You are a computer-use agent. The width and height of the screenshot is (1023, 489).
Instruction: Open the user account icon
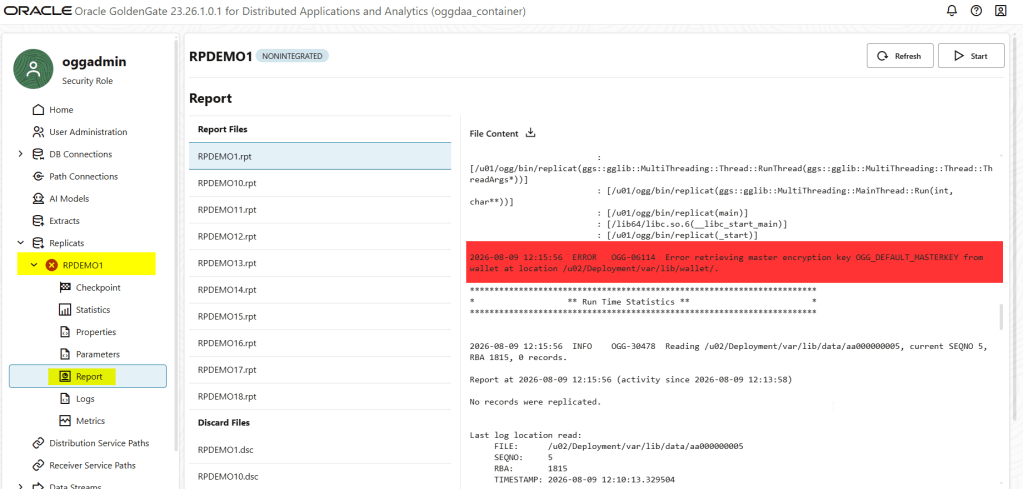point(1001,10)
